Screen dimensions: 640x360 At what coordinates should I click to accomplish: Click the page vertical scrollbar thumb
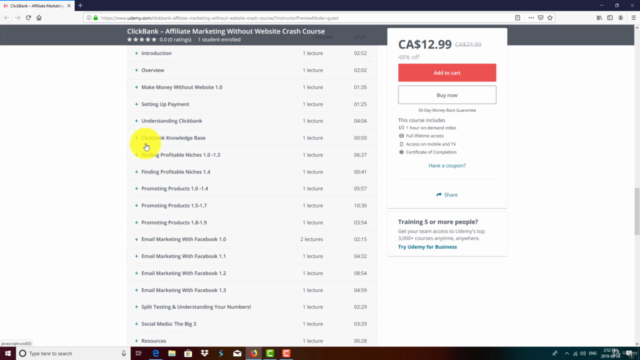point(637,211)
